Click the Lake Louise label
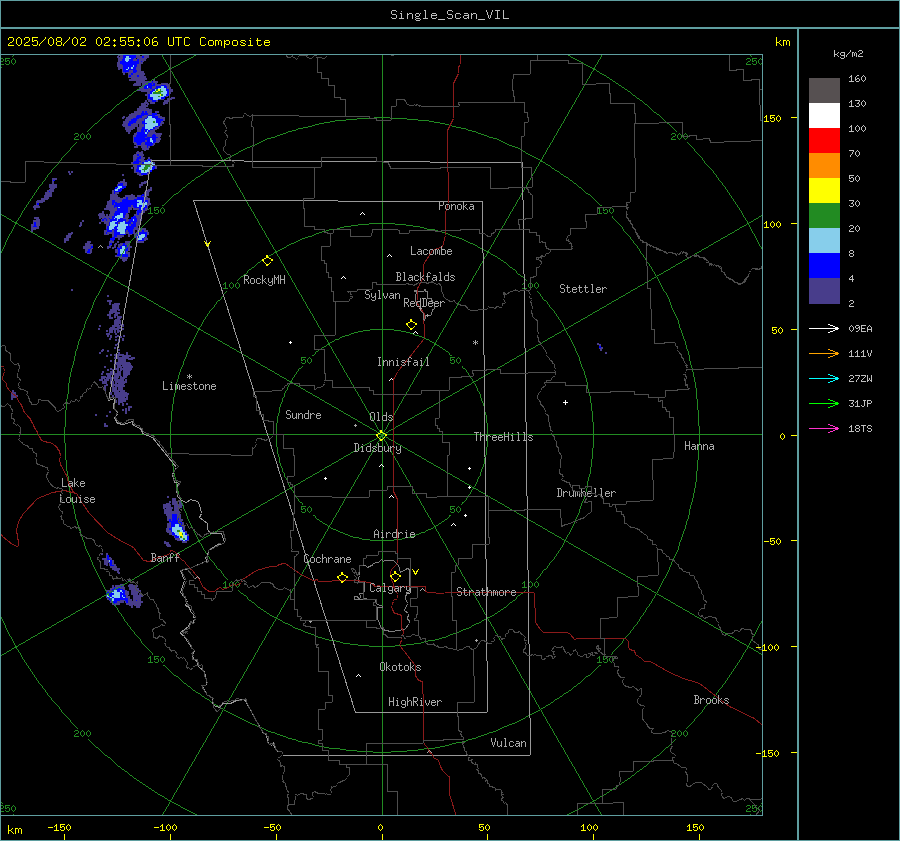Screen dimensions: 900x841 (x=77, y=491)
